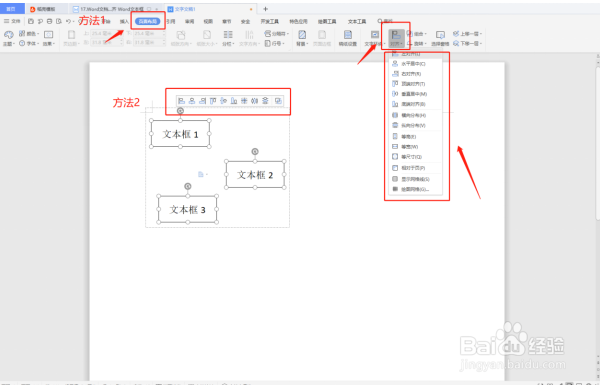Open the 组合 group dropdown
The width and height of the screenshot is (600, 386).
coord(417,34)
